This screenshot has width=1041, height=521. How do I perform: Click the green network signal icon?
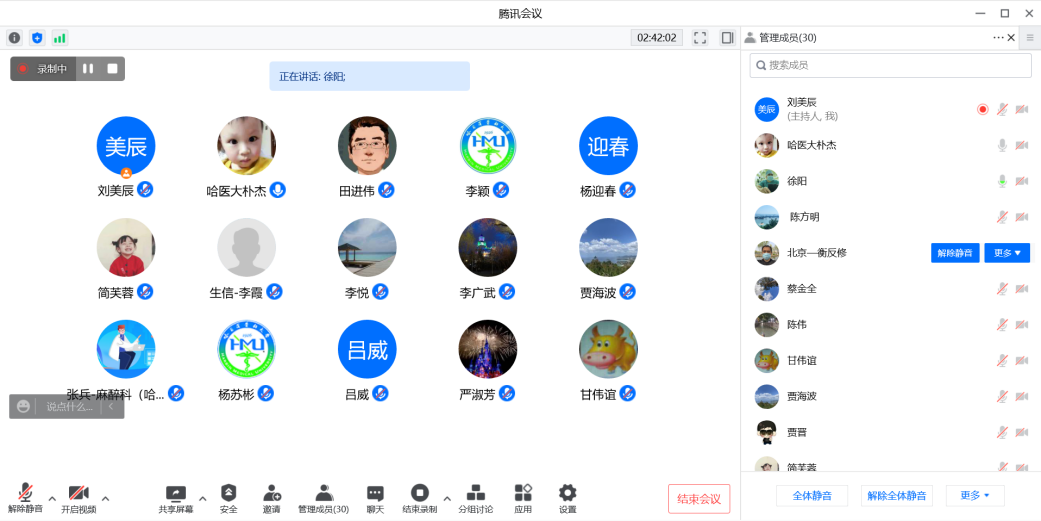point(59,38)
